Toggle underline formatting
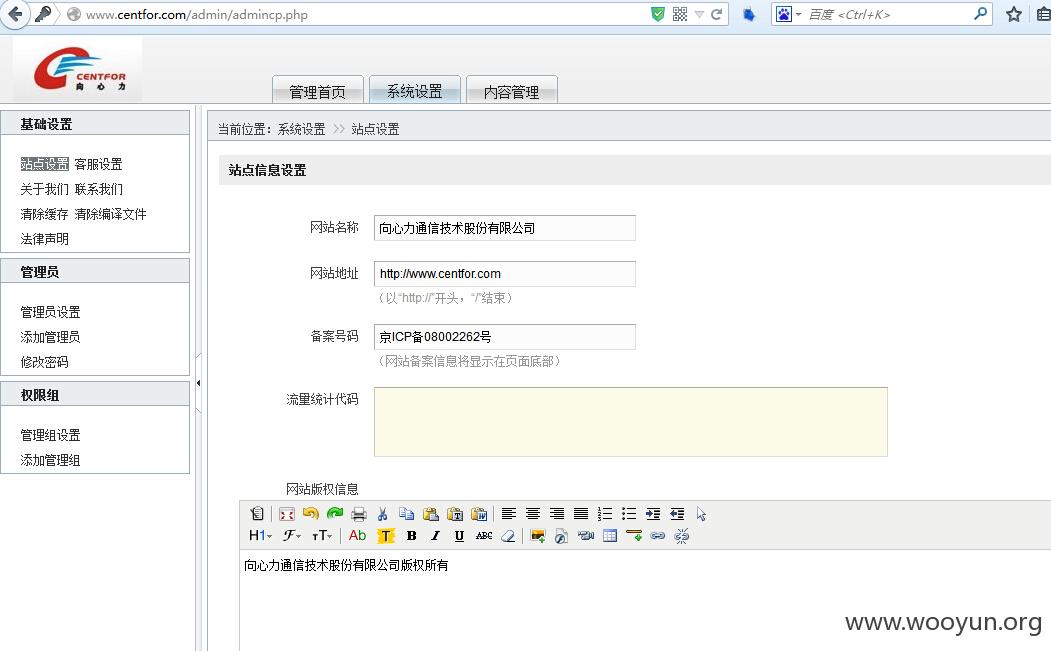Screen dimensions: 1051x651 (459, 536)
